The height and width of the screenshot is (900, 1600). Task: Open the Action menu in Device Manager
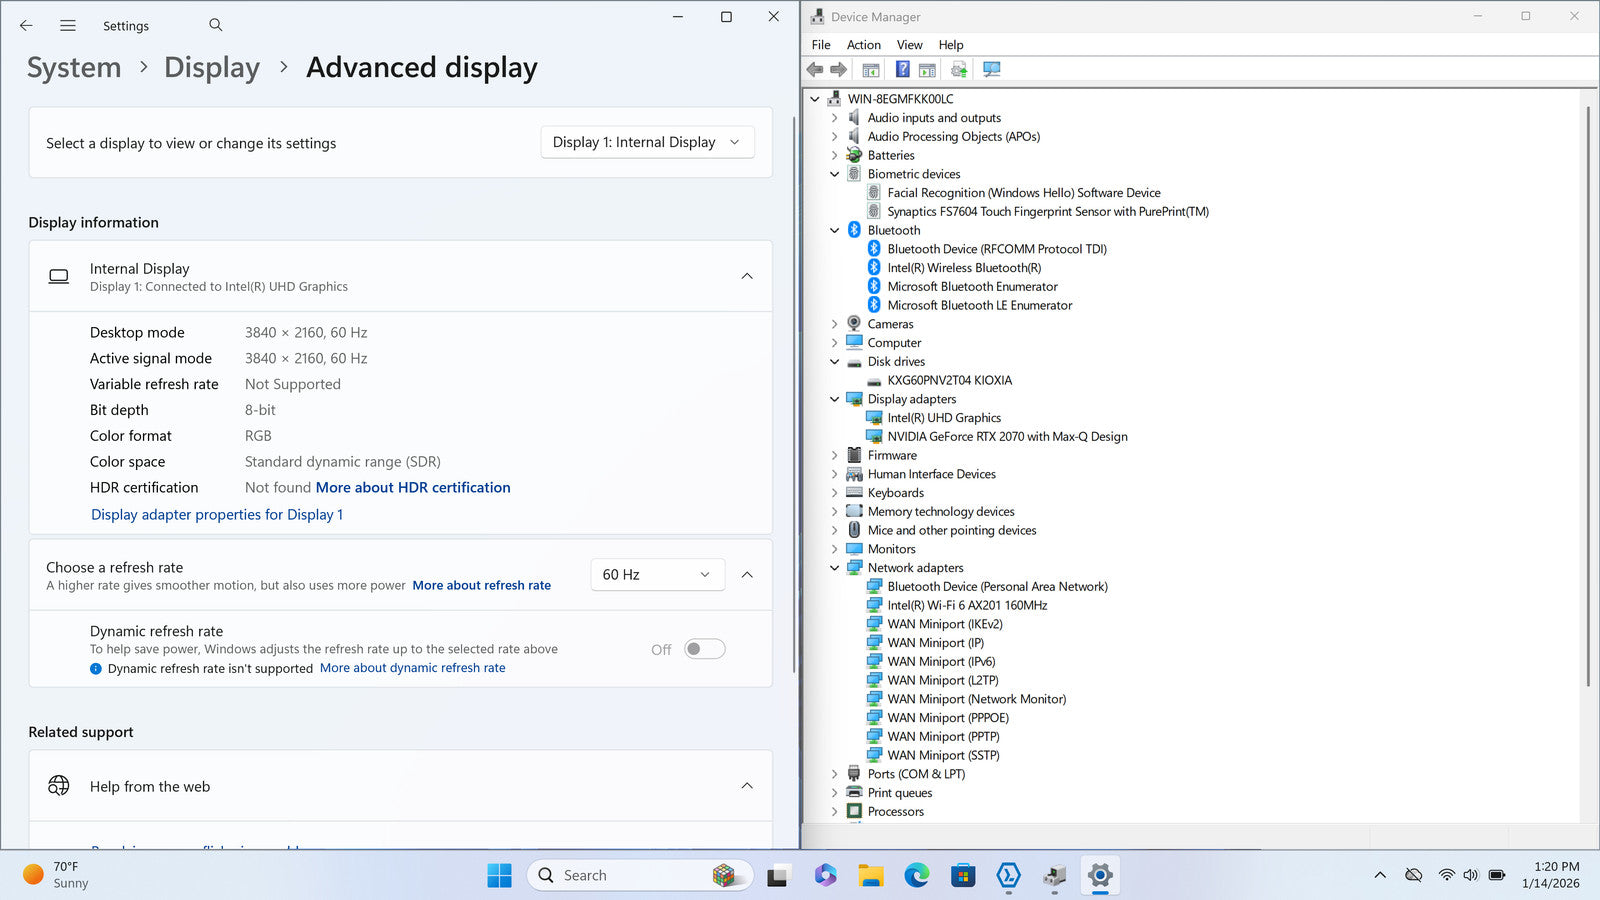point(863,45)
